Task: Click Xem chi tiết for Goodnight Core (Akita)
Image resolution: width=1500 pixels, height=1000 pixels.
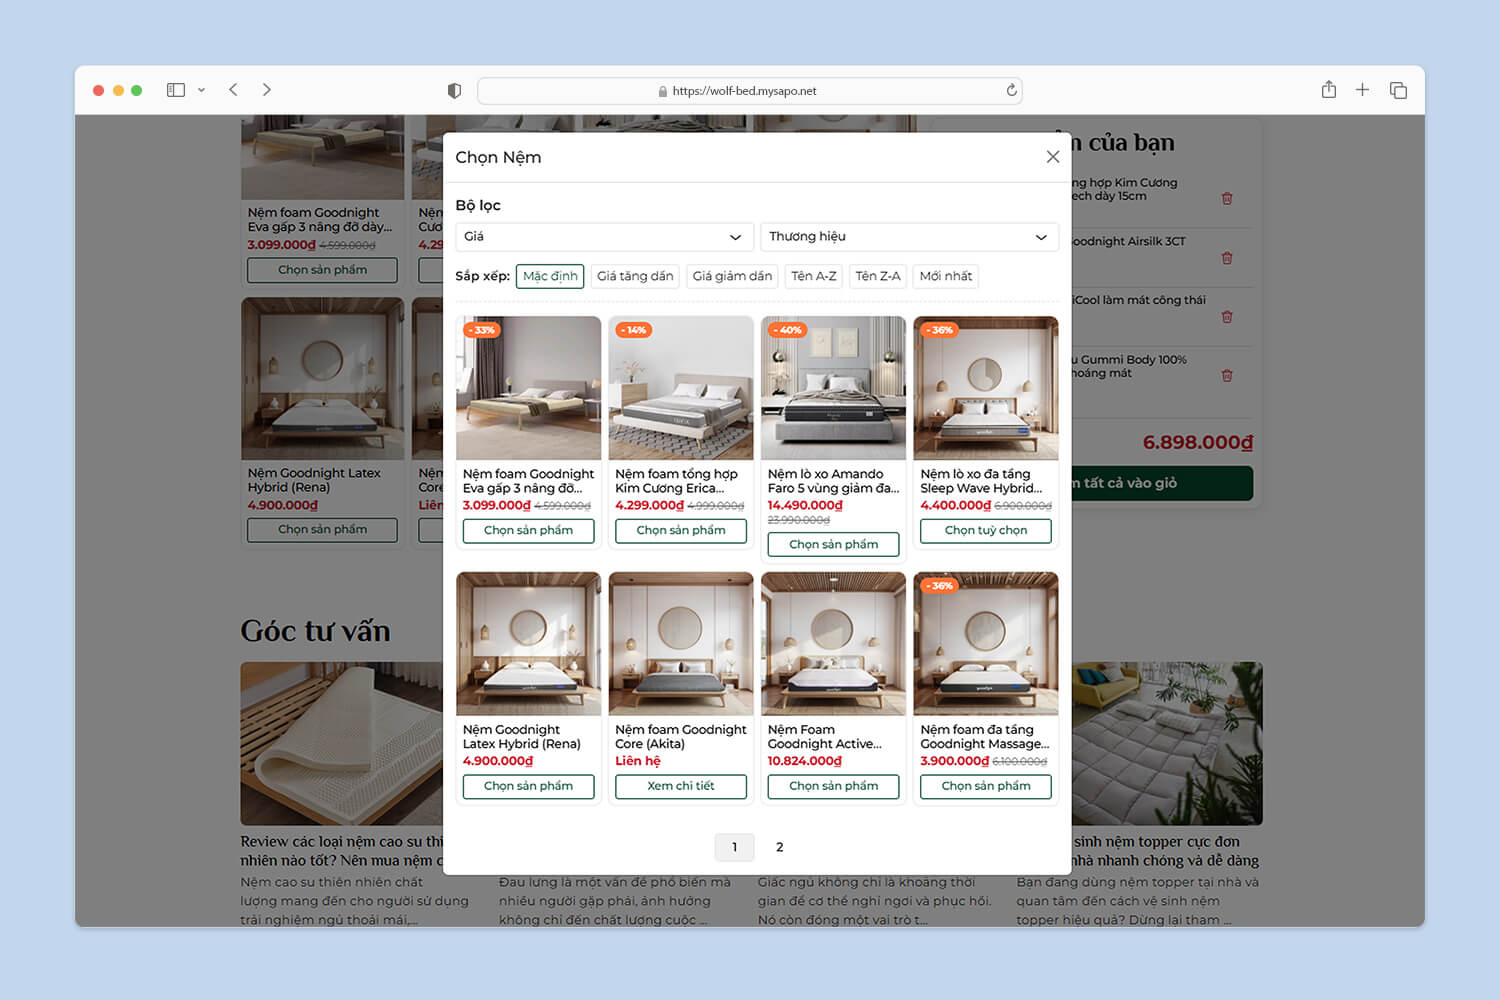Action: click(x=681, y=786)
